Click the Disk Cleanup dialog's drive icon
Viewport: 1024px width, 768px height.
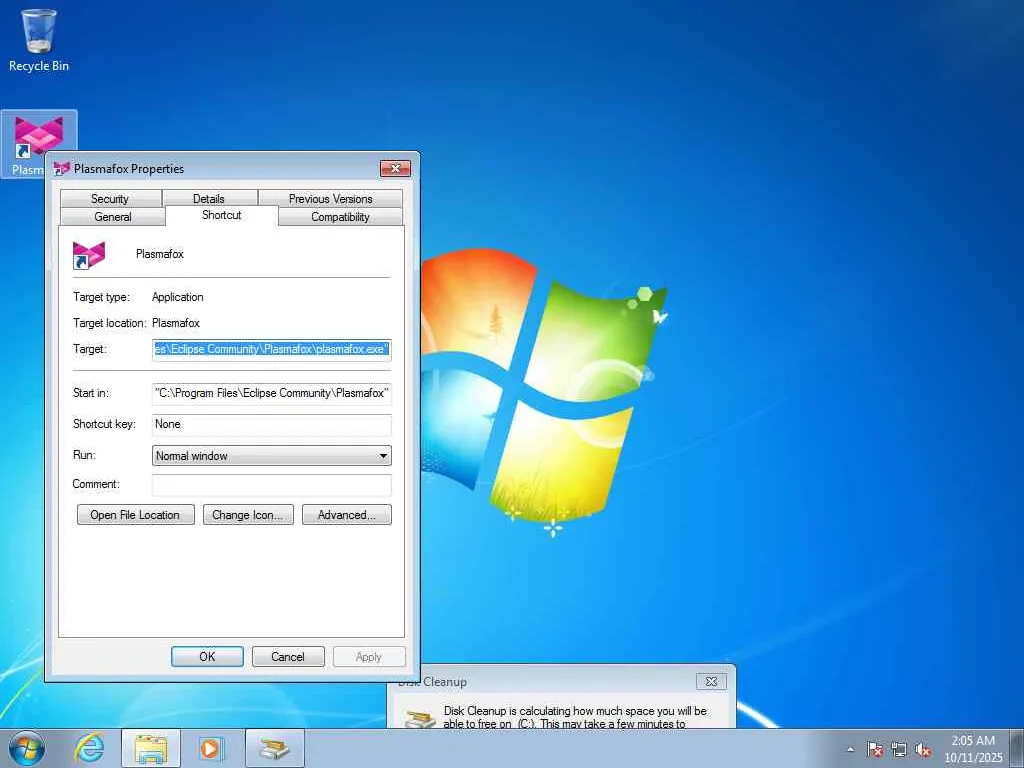click(x=420, y=718)
